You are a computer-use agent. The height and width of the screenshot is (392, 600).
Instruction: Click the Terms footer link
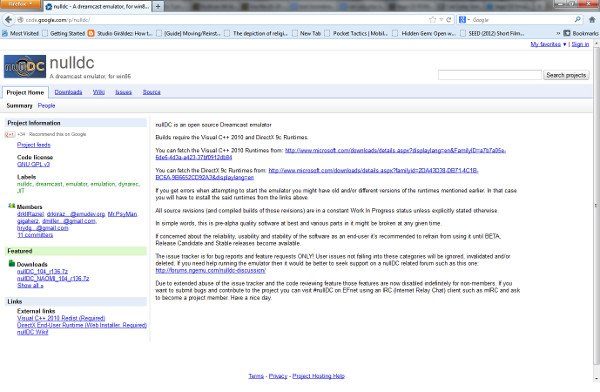(x=256, y=376)
